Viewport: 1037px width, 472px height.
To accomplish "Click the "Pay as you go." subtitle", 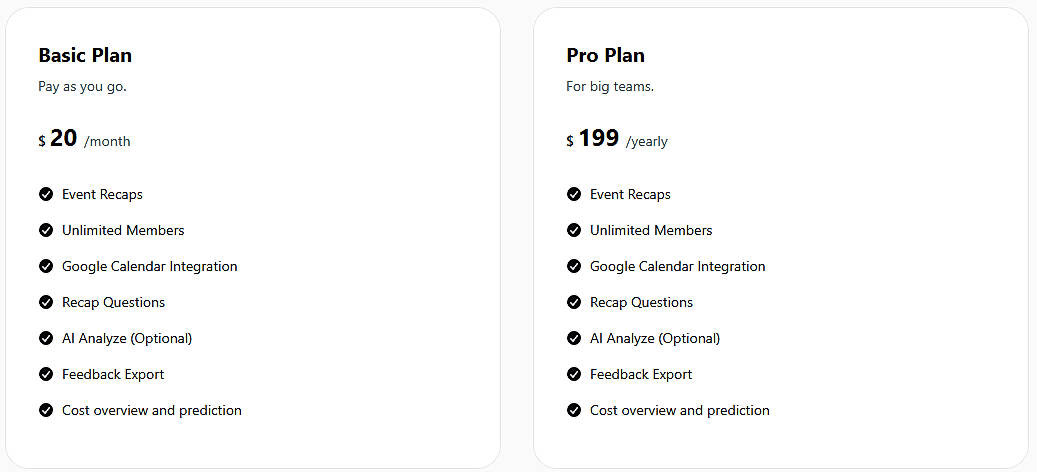I will (x=82, y=87).
